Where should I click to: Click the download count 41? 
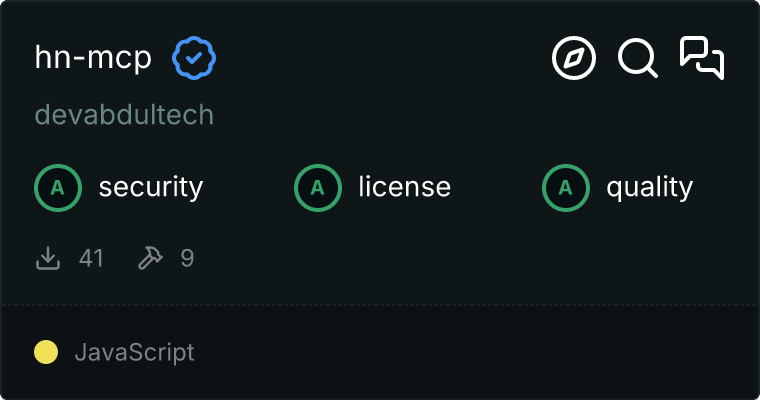91,258
